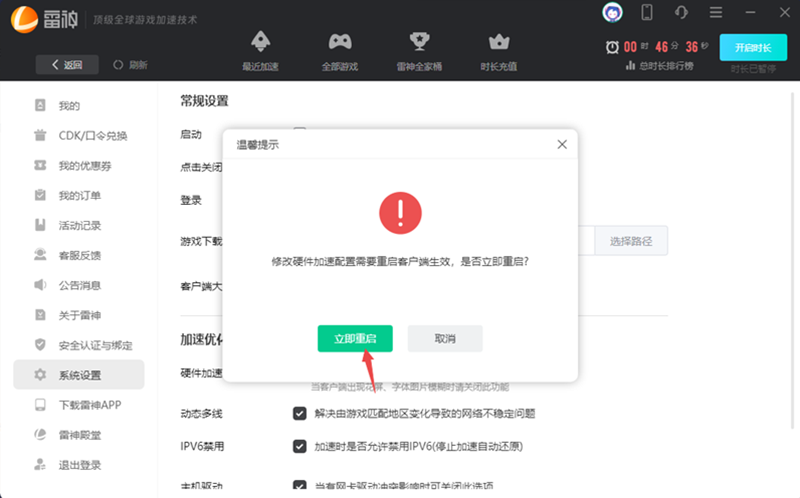Open the hamburger menu icon
Screen dimensions: 800x498
click(x=716, y=12)
